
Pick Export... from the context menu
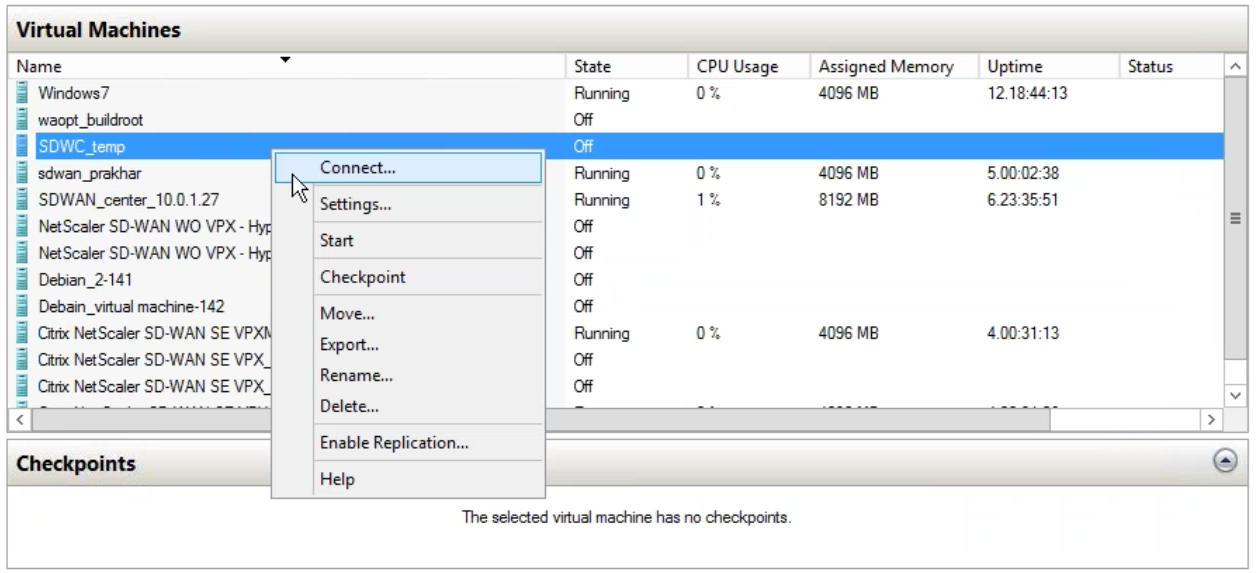(x=408, y=345)
